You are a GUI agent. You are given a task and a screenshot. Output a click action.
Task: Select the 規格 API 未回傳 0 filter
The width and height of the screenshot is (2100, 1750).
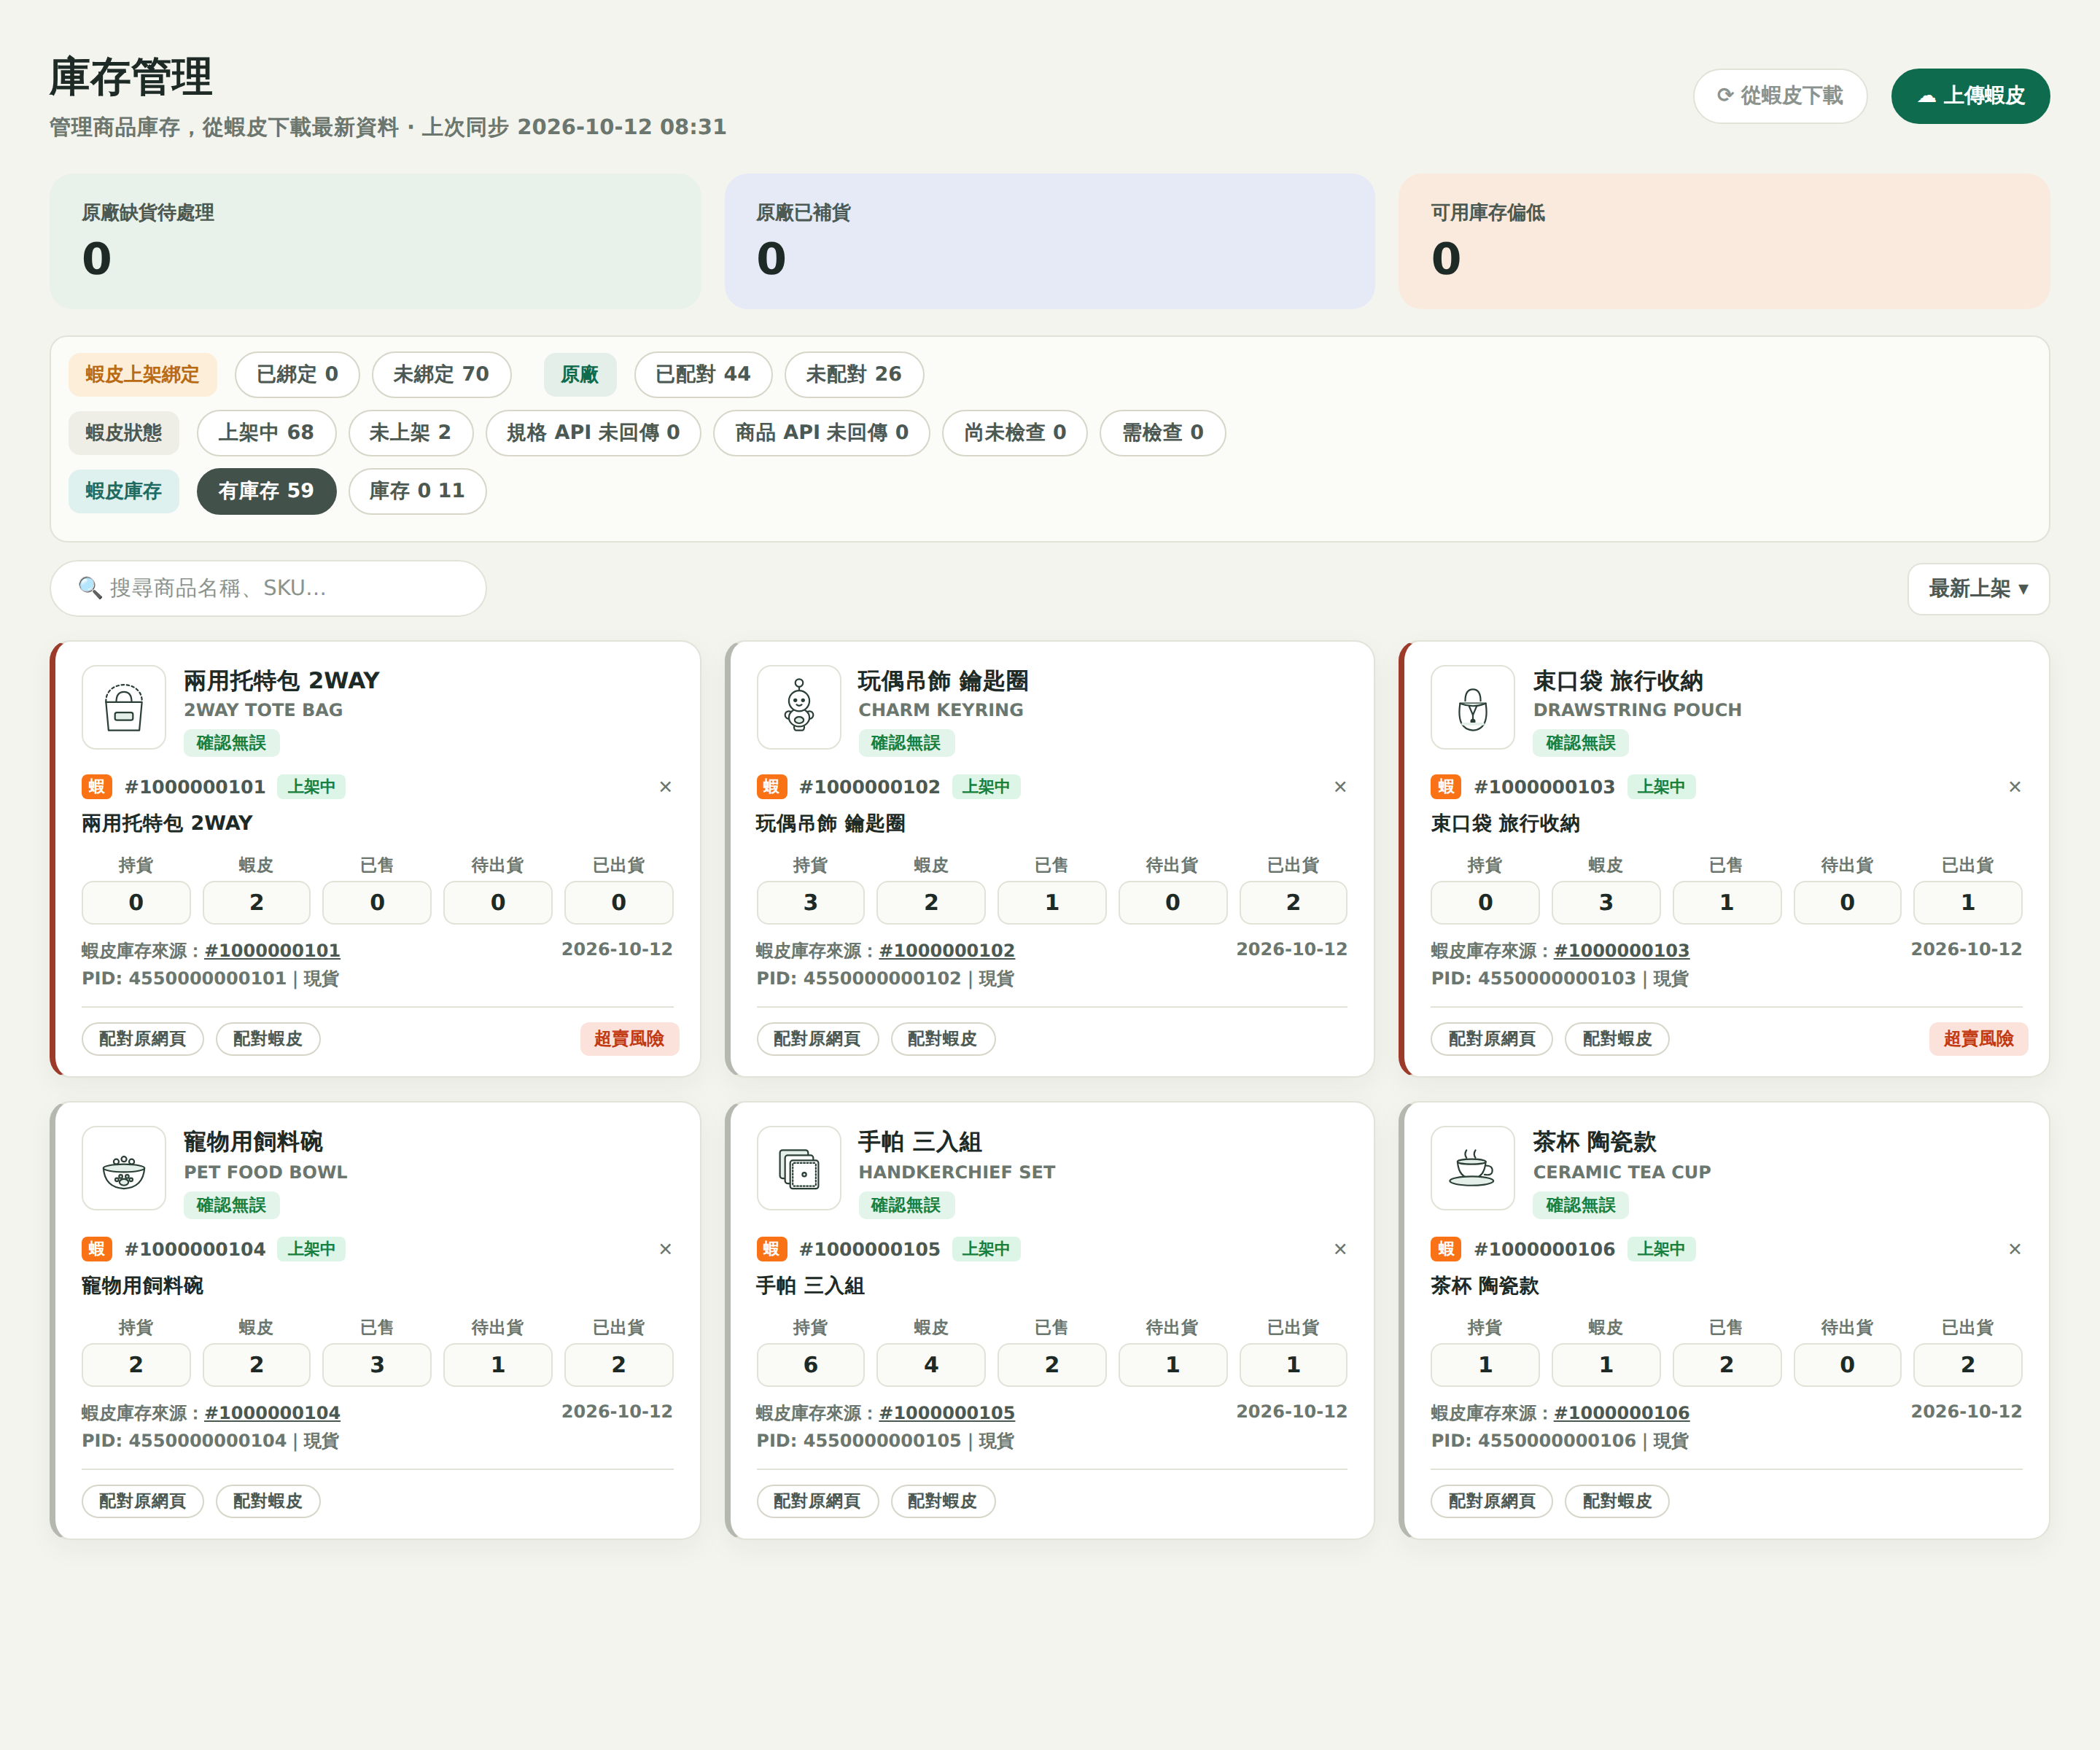pos(593,433)
